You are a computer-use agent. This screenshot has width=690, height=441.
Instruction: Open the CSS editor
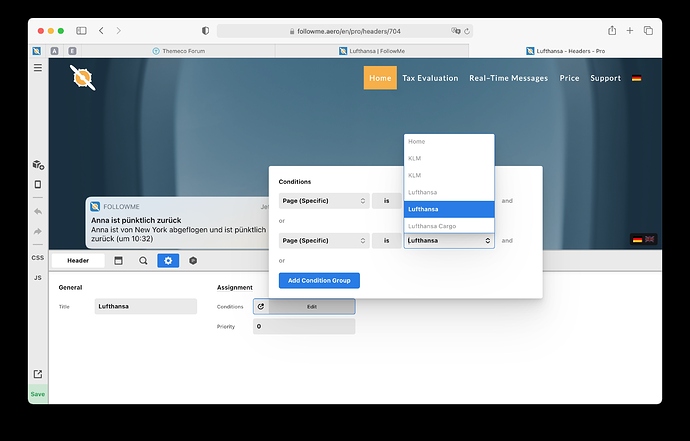38,258
